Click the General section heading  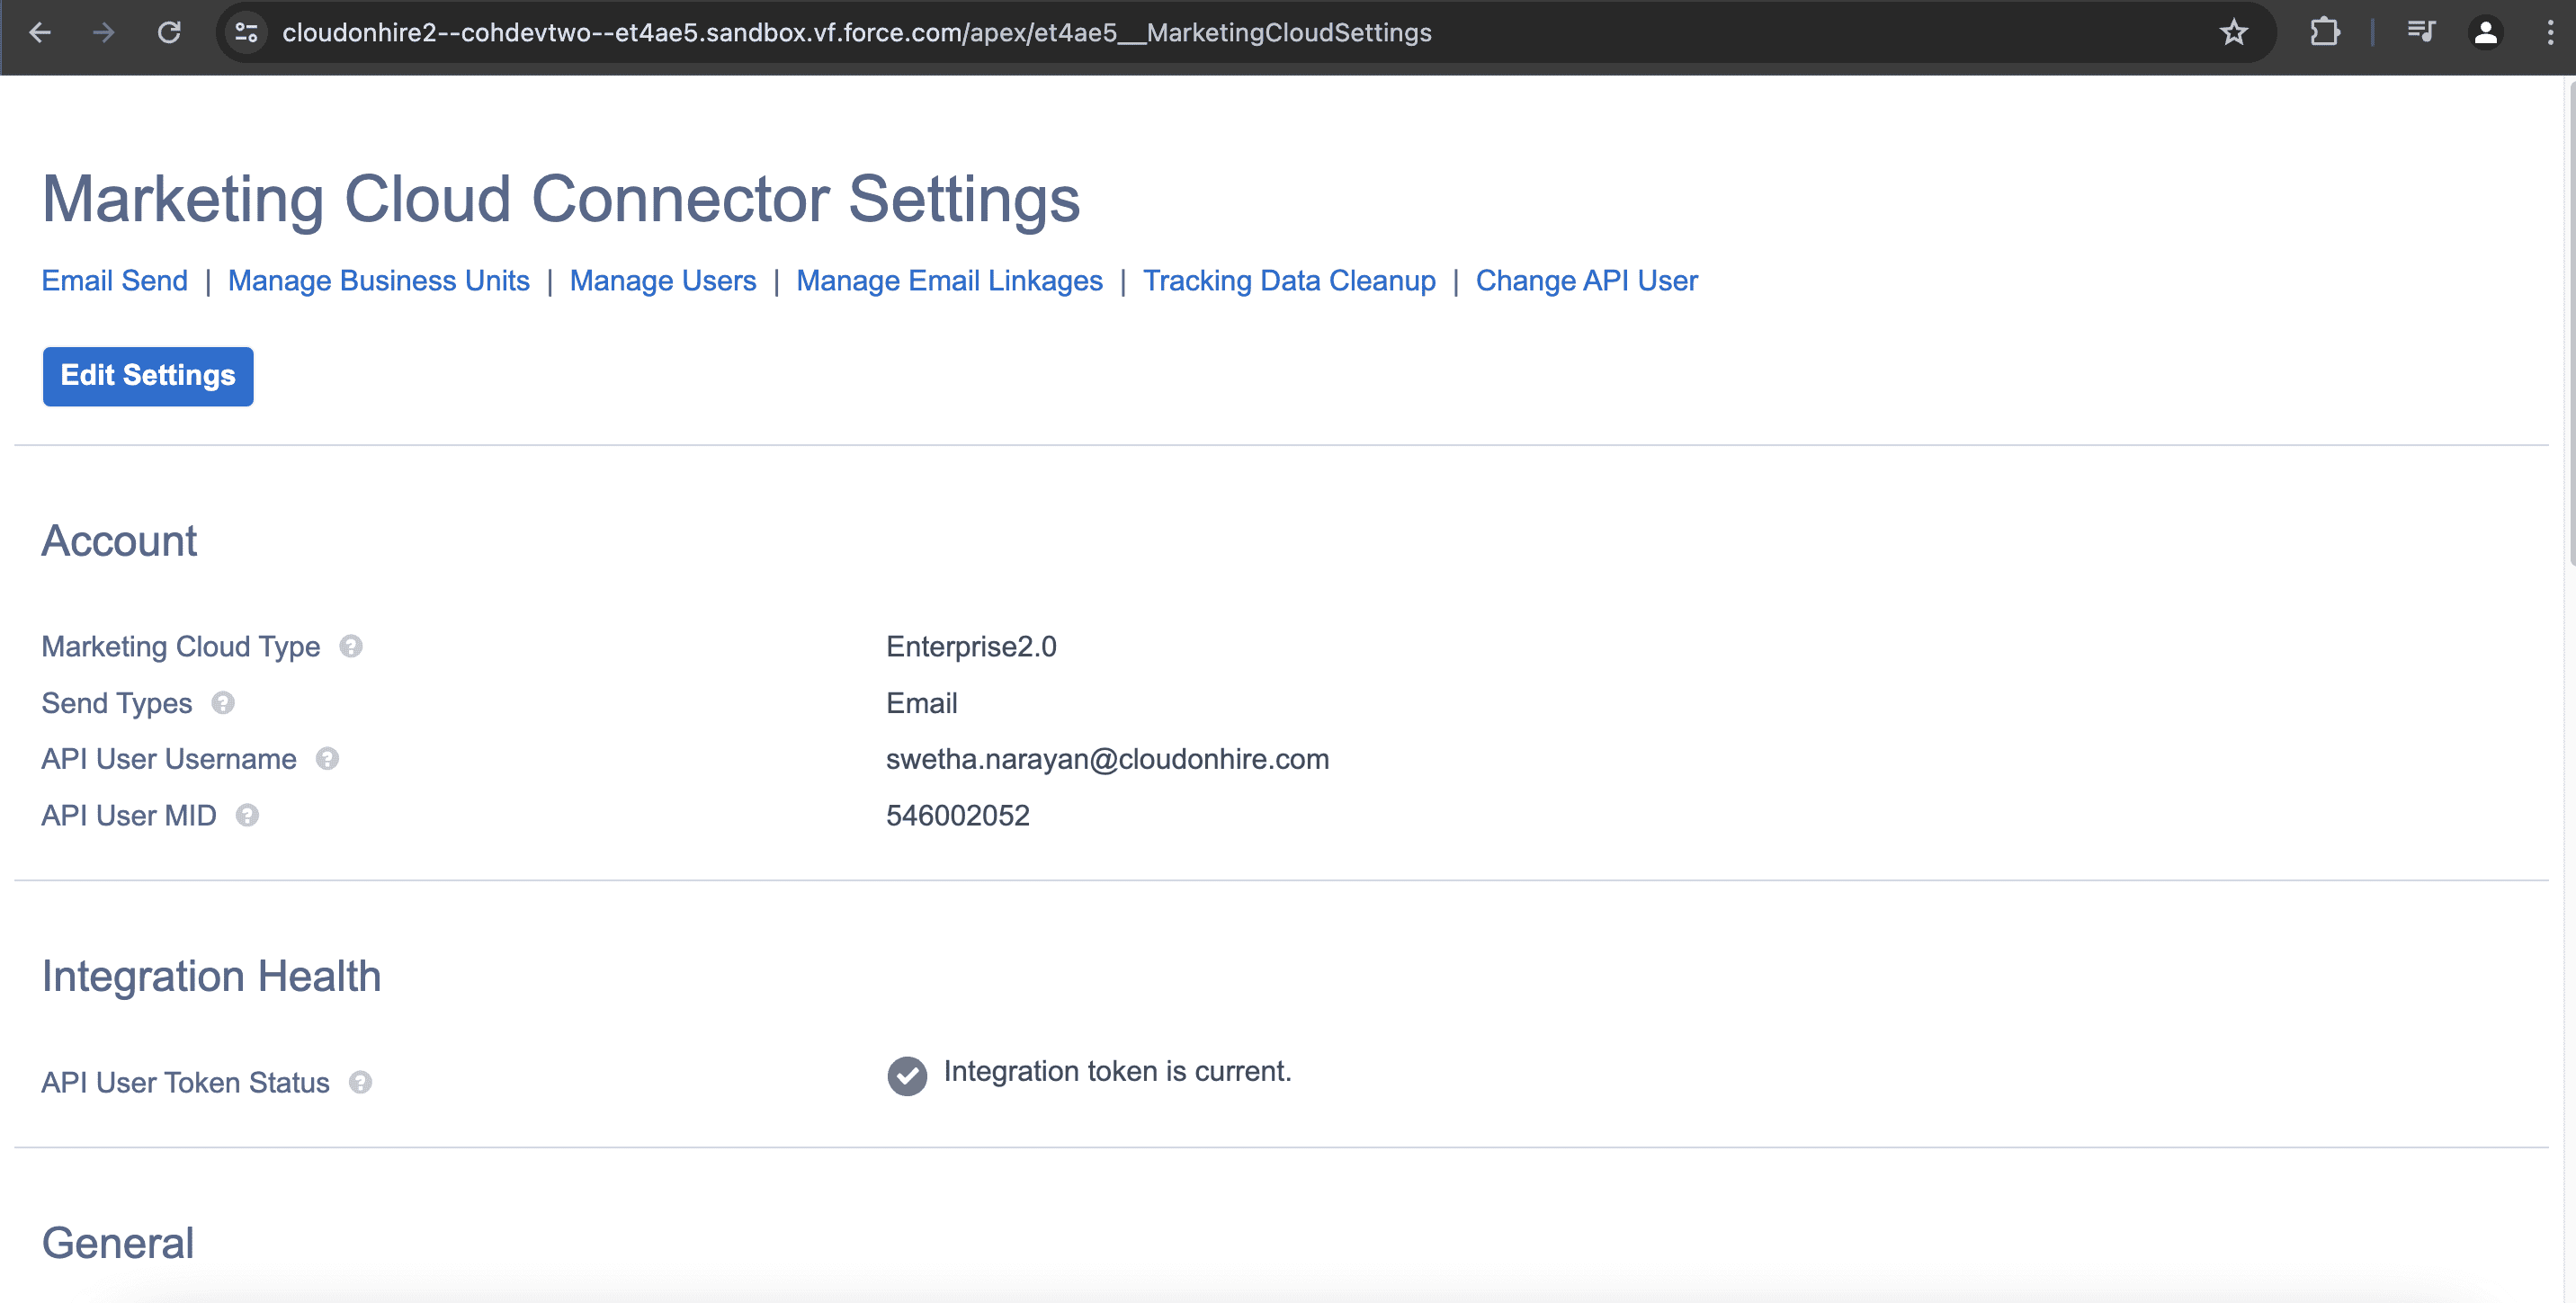point(117,1243)
